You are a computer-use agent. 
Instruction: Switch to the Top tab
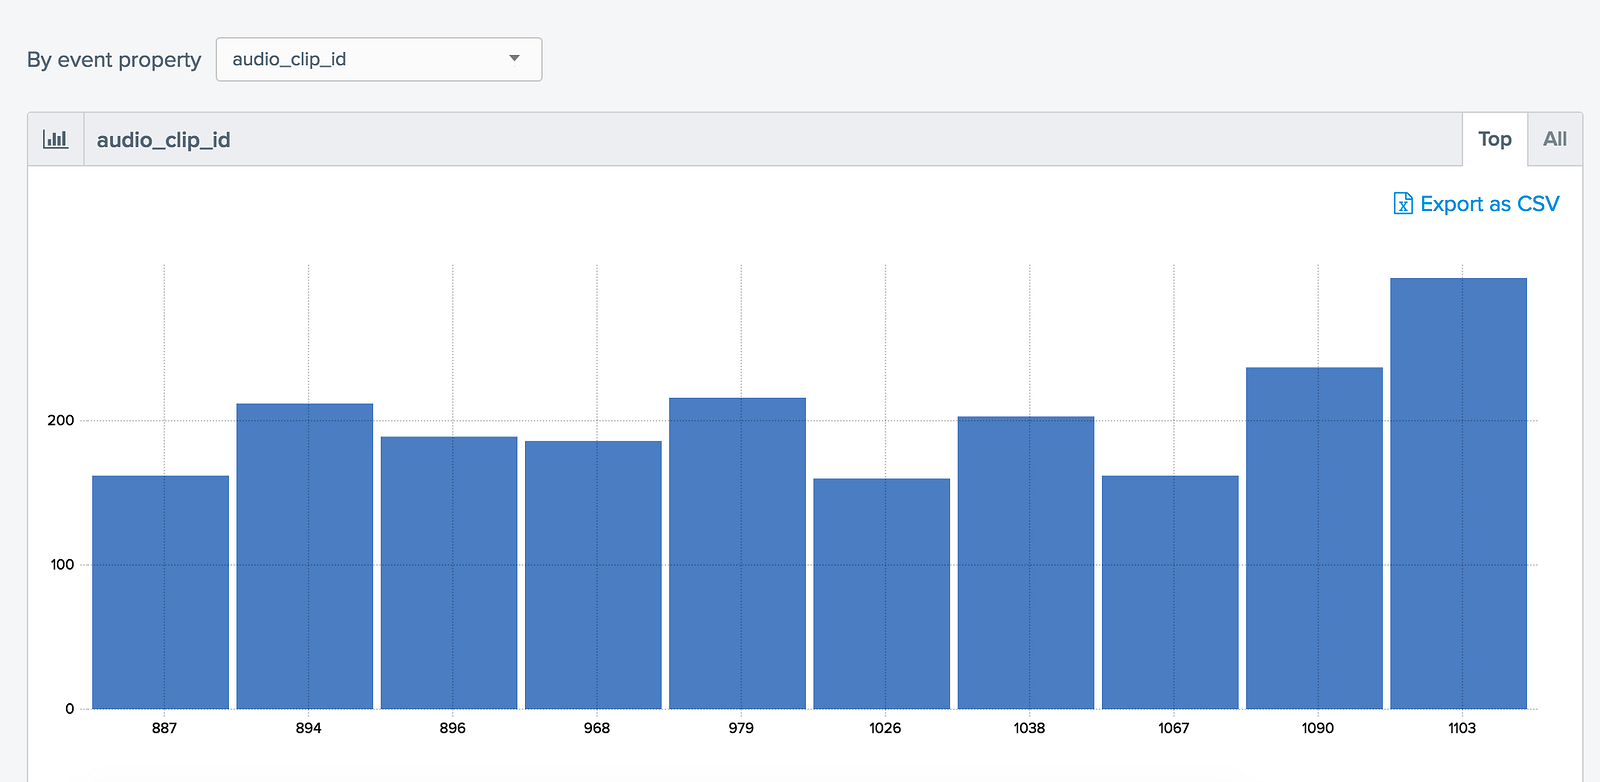click(x=1495, y=139)
